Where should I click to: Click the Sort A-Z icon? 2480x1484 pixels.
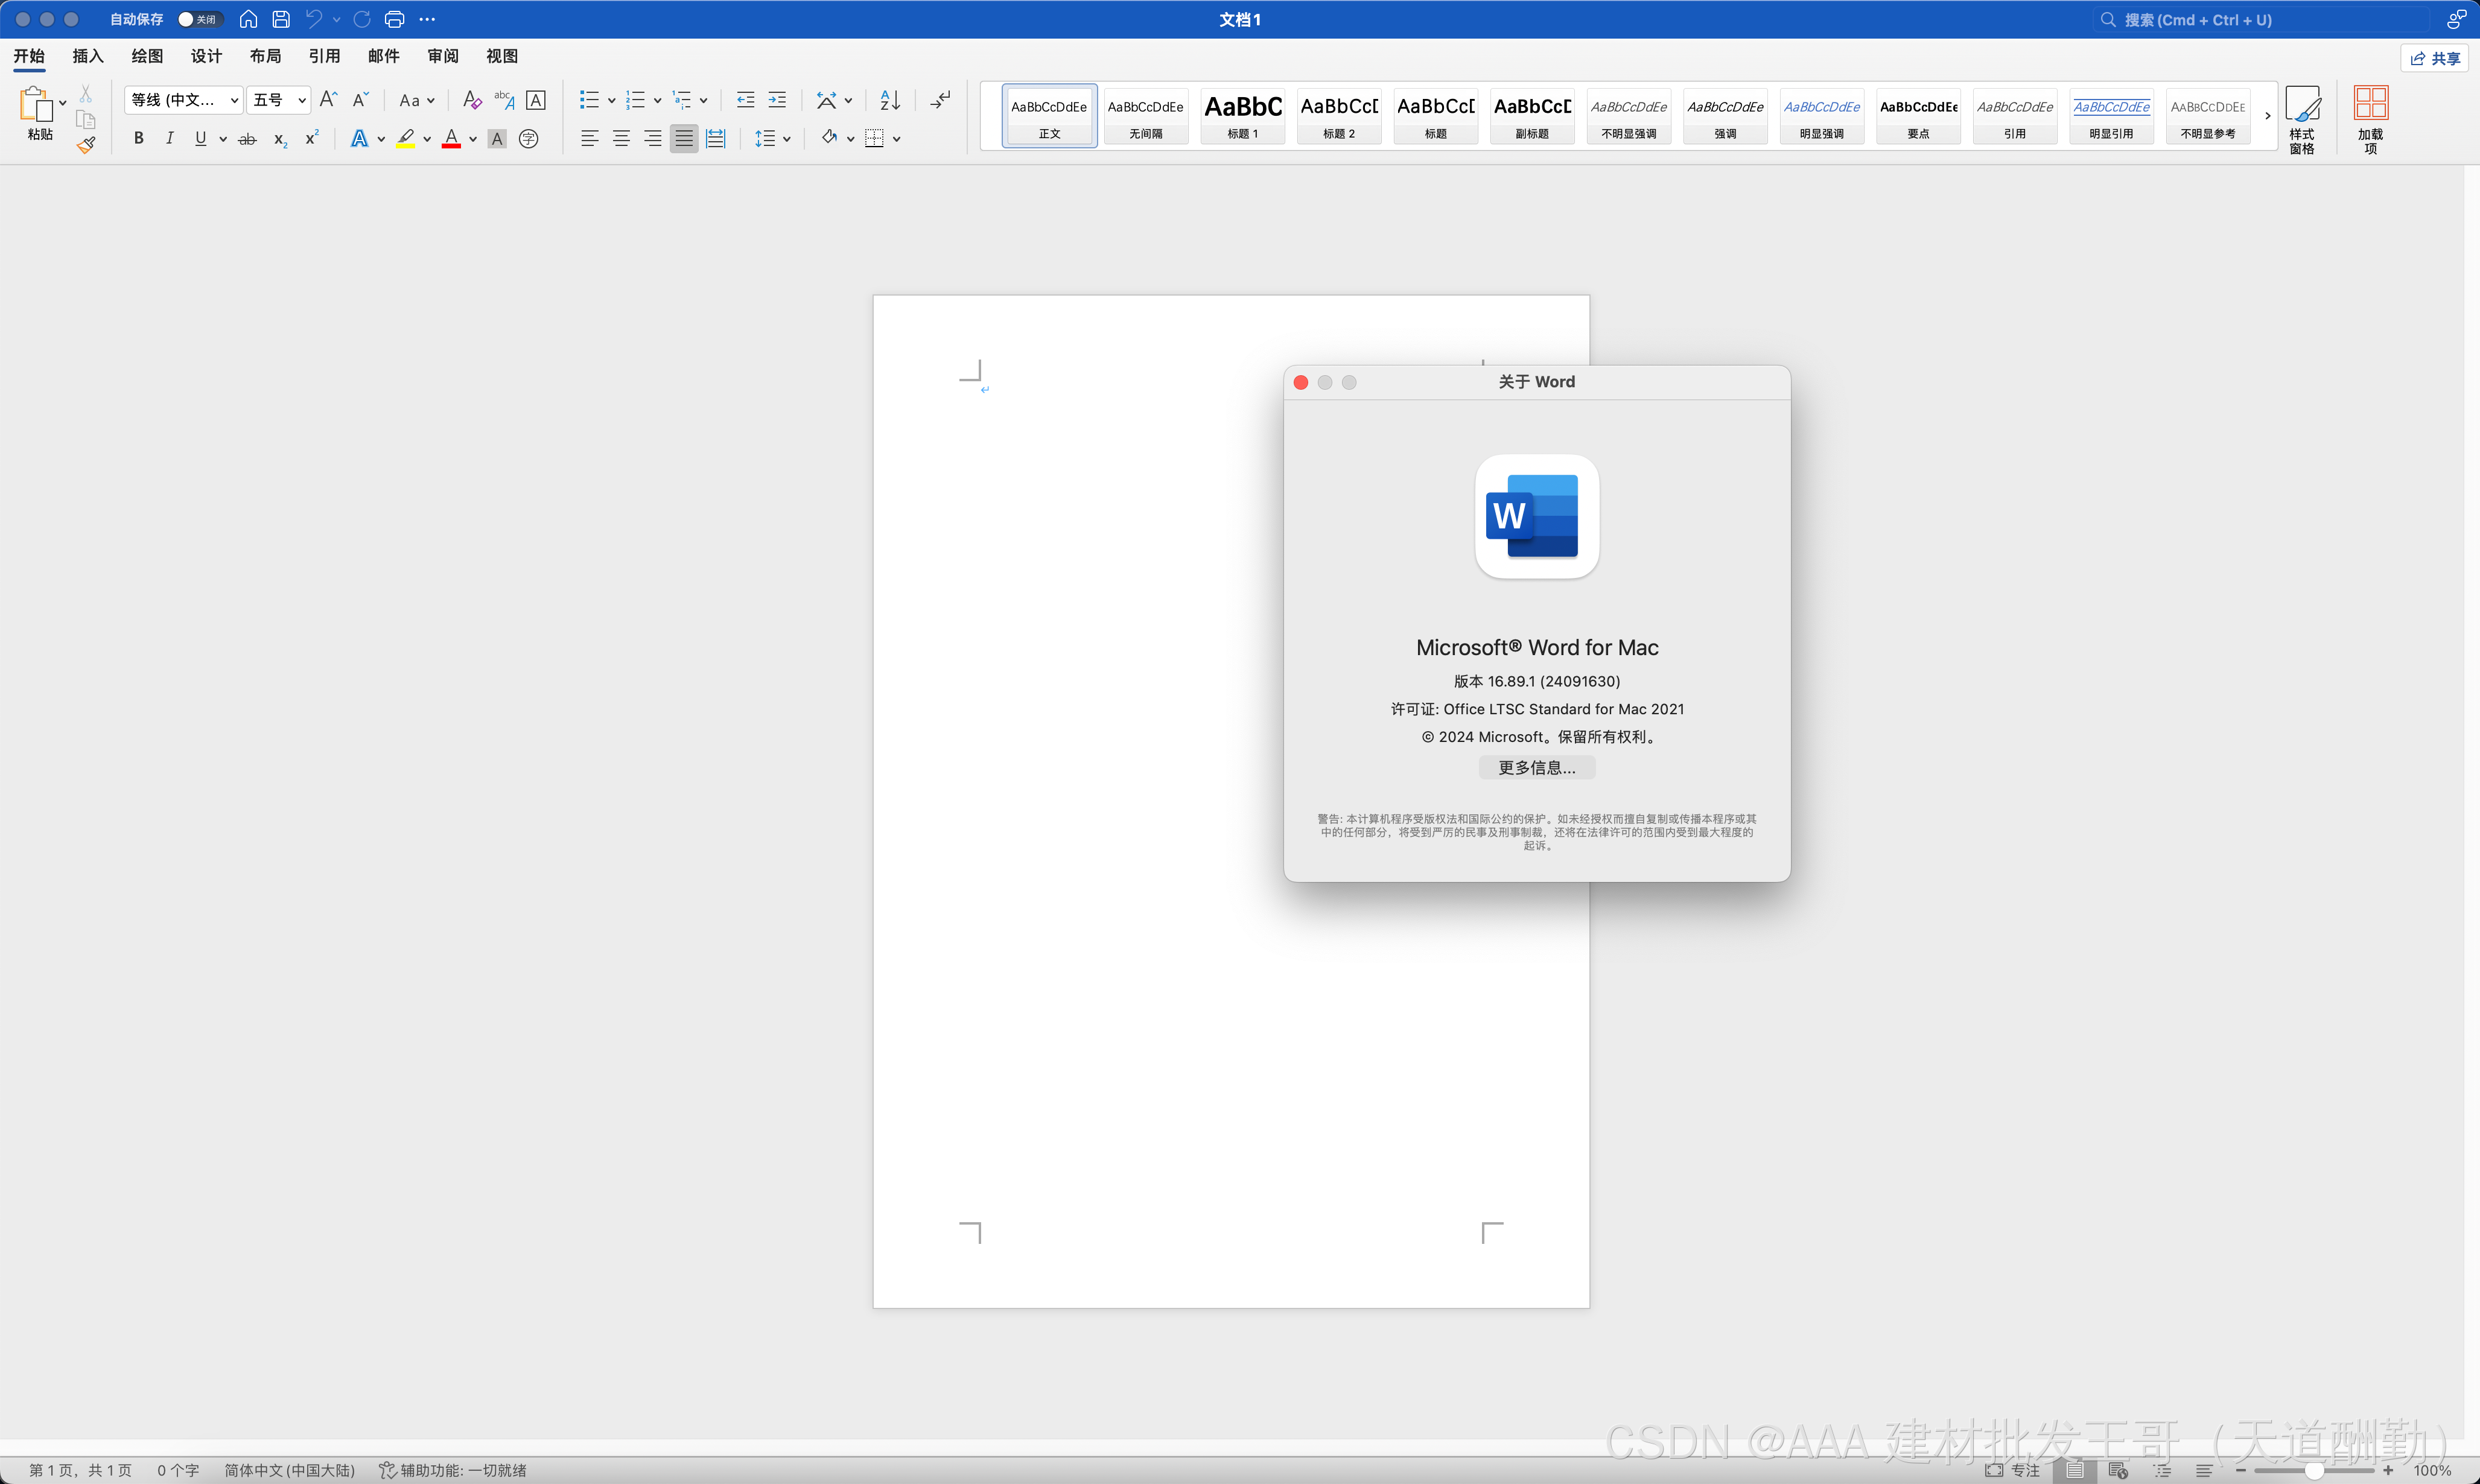(x=890, y=100)
